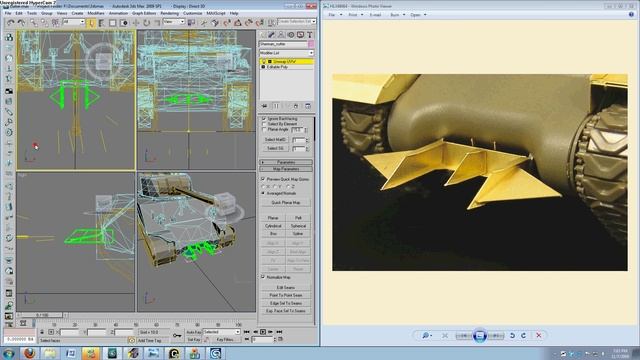
Task: Open the selection filter All dropdown
Action: click(74, 22)
